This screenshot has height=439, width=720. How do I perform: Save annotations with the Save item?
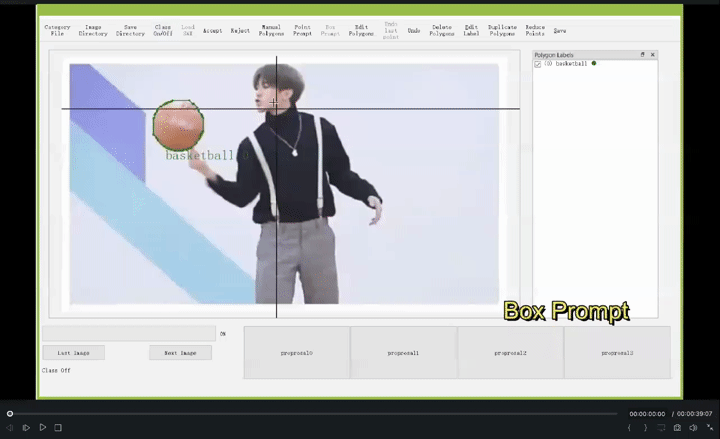coord(560,31)
